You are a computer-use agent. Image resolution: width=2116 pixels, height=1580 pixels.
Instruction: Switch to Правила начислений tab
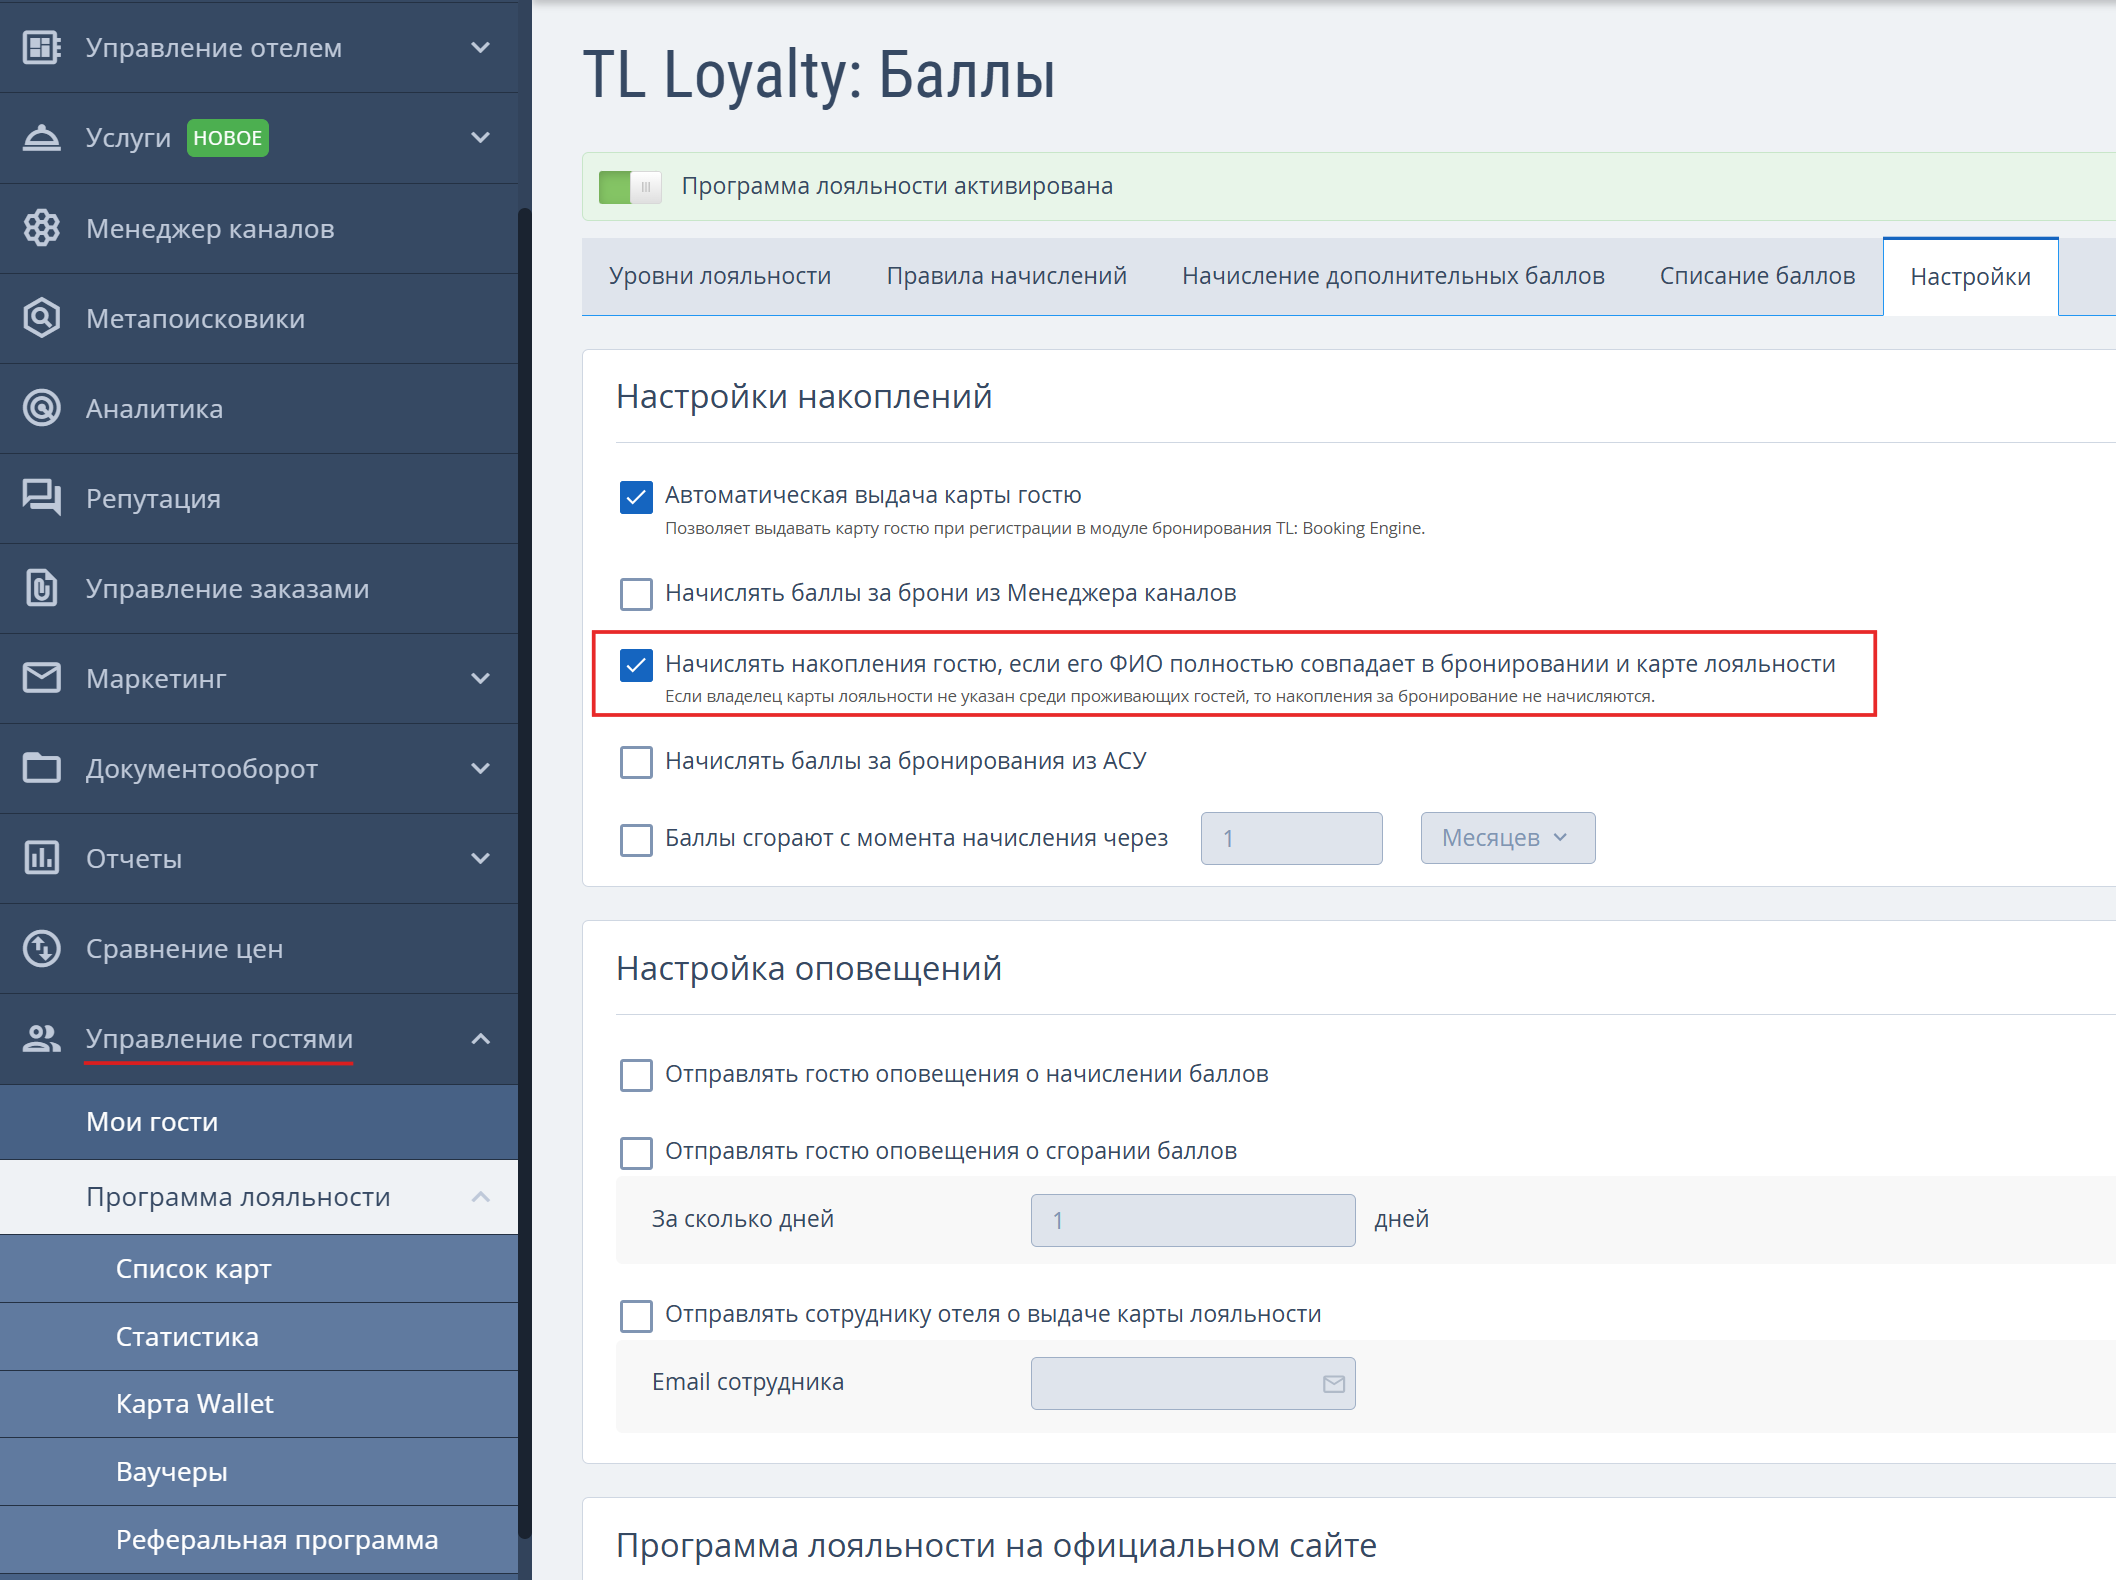(x=1006, y=276)
